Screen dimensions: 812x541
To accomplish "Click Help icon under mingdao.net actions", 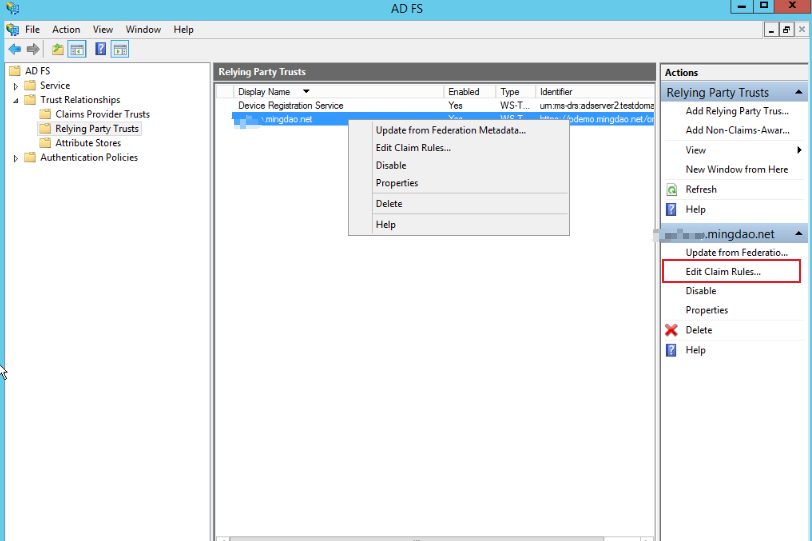I will click(671, 350).
